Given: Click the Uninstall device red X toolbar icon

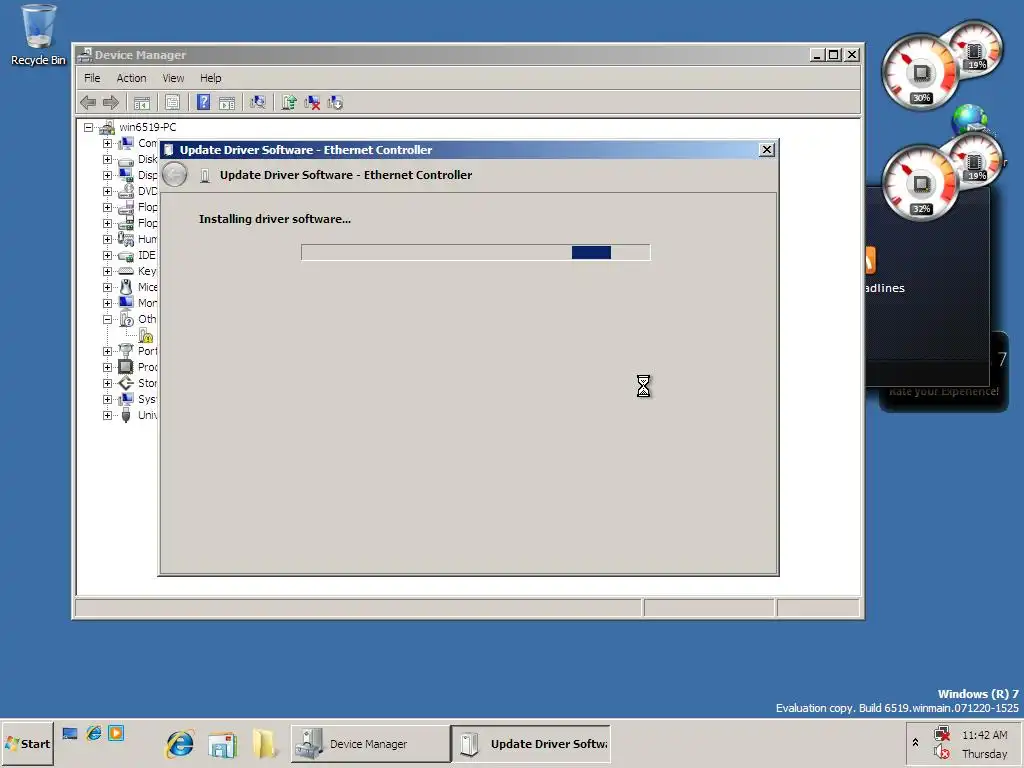Looking at the screenshot, I should pyautogui.click(x=312, y=103).
